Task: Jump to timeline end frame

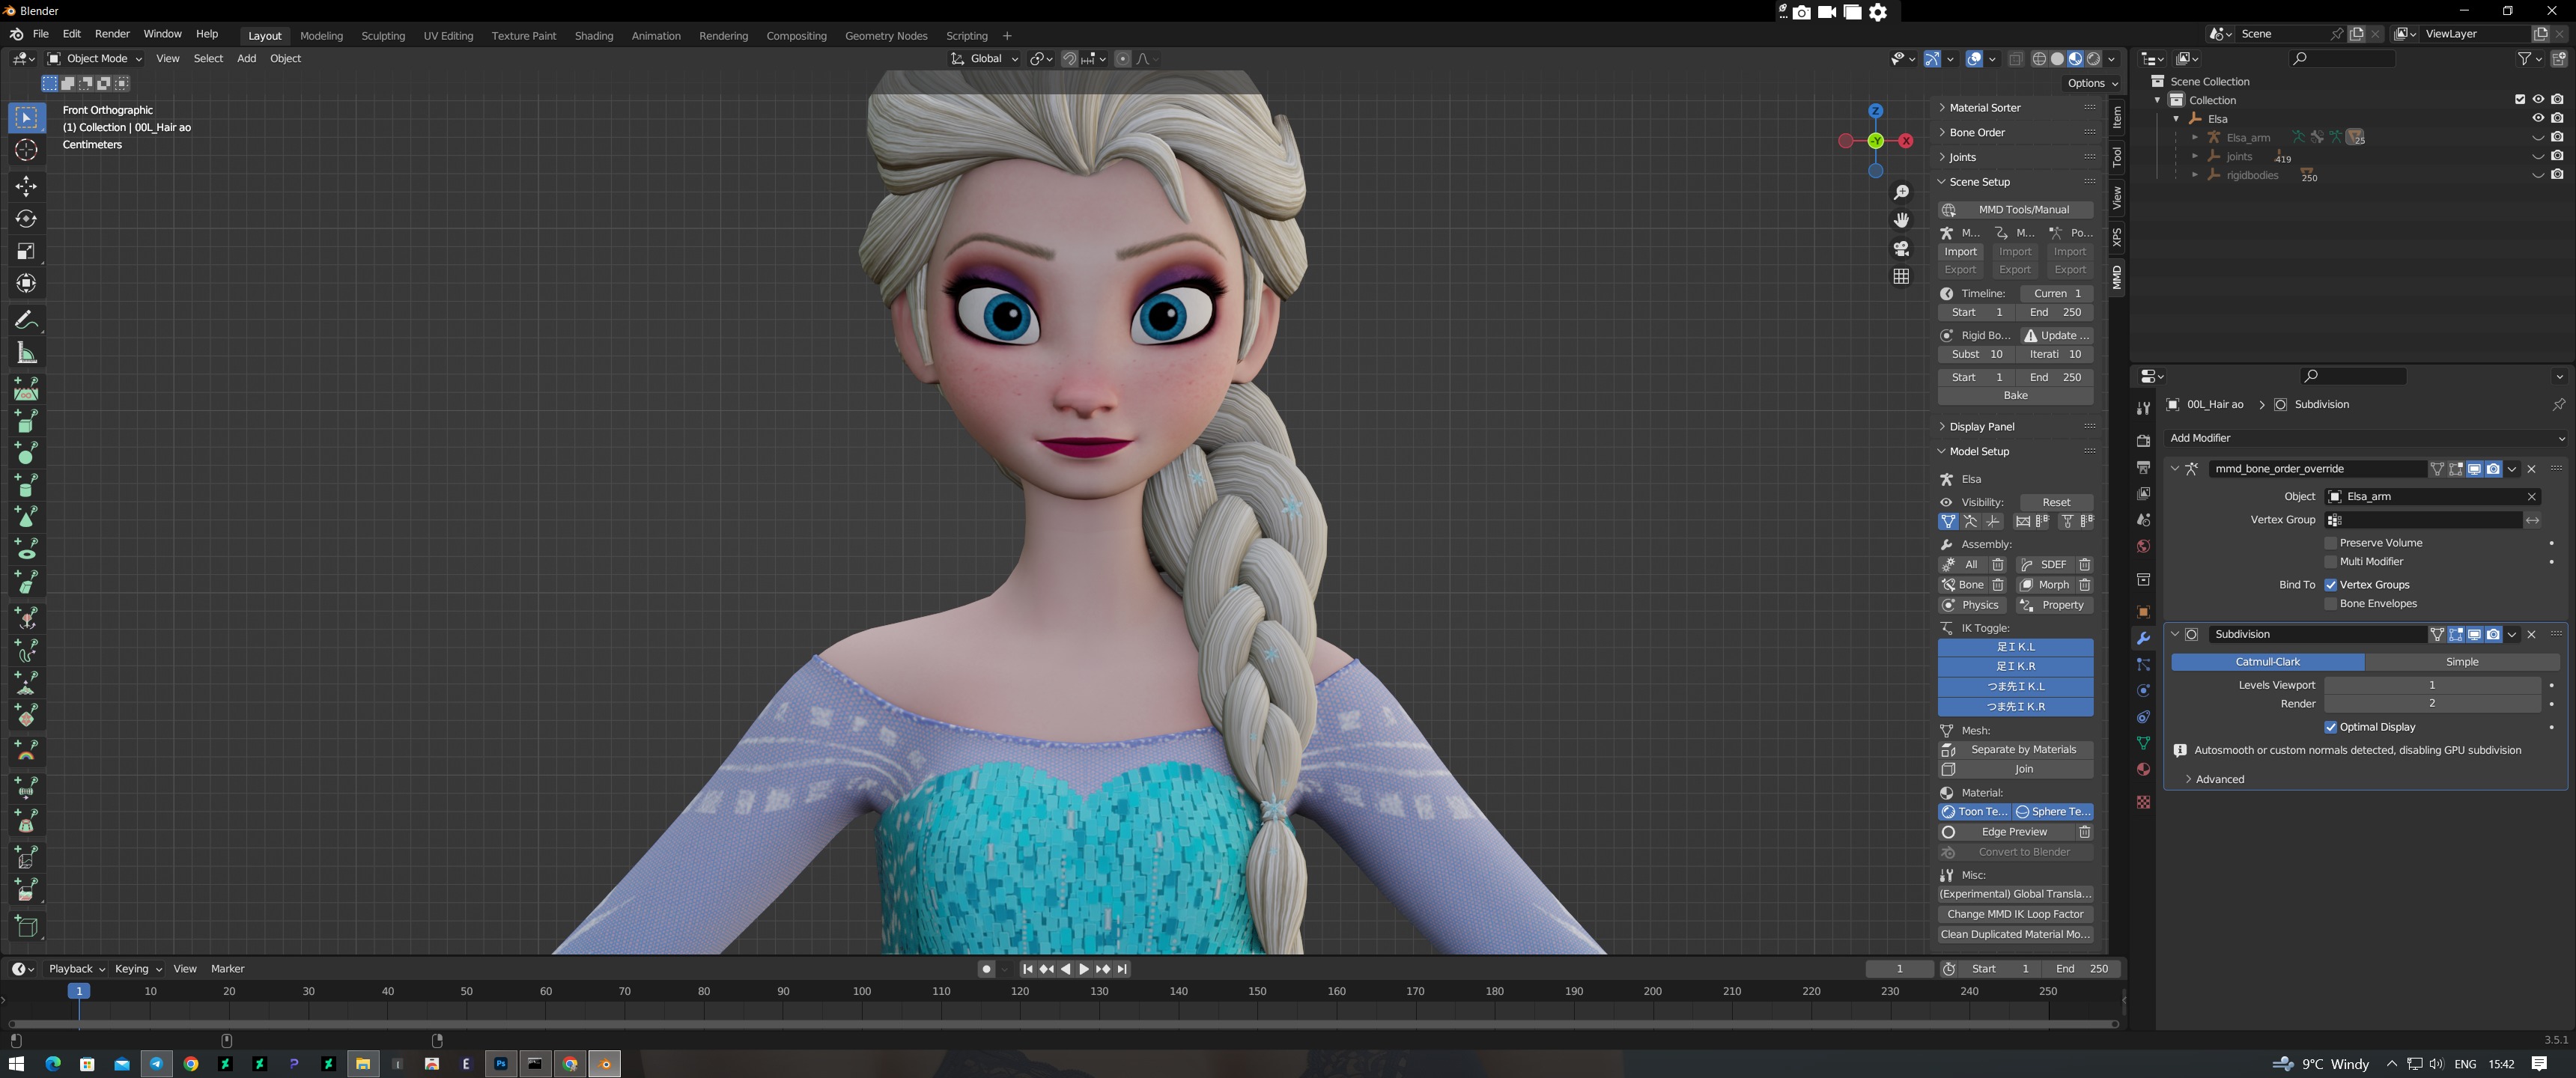Action: tap(1122, 969)
